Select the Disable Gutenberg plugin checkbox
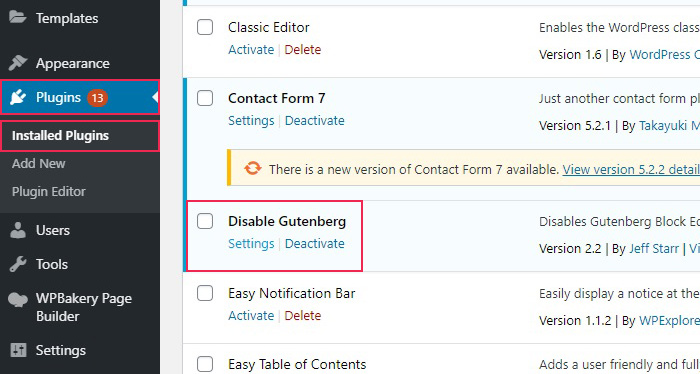Viewport: 700px width, 374px height. click(x=205, y=221)
